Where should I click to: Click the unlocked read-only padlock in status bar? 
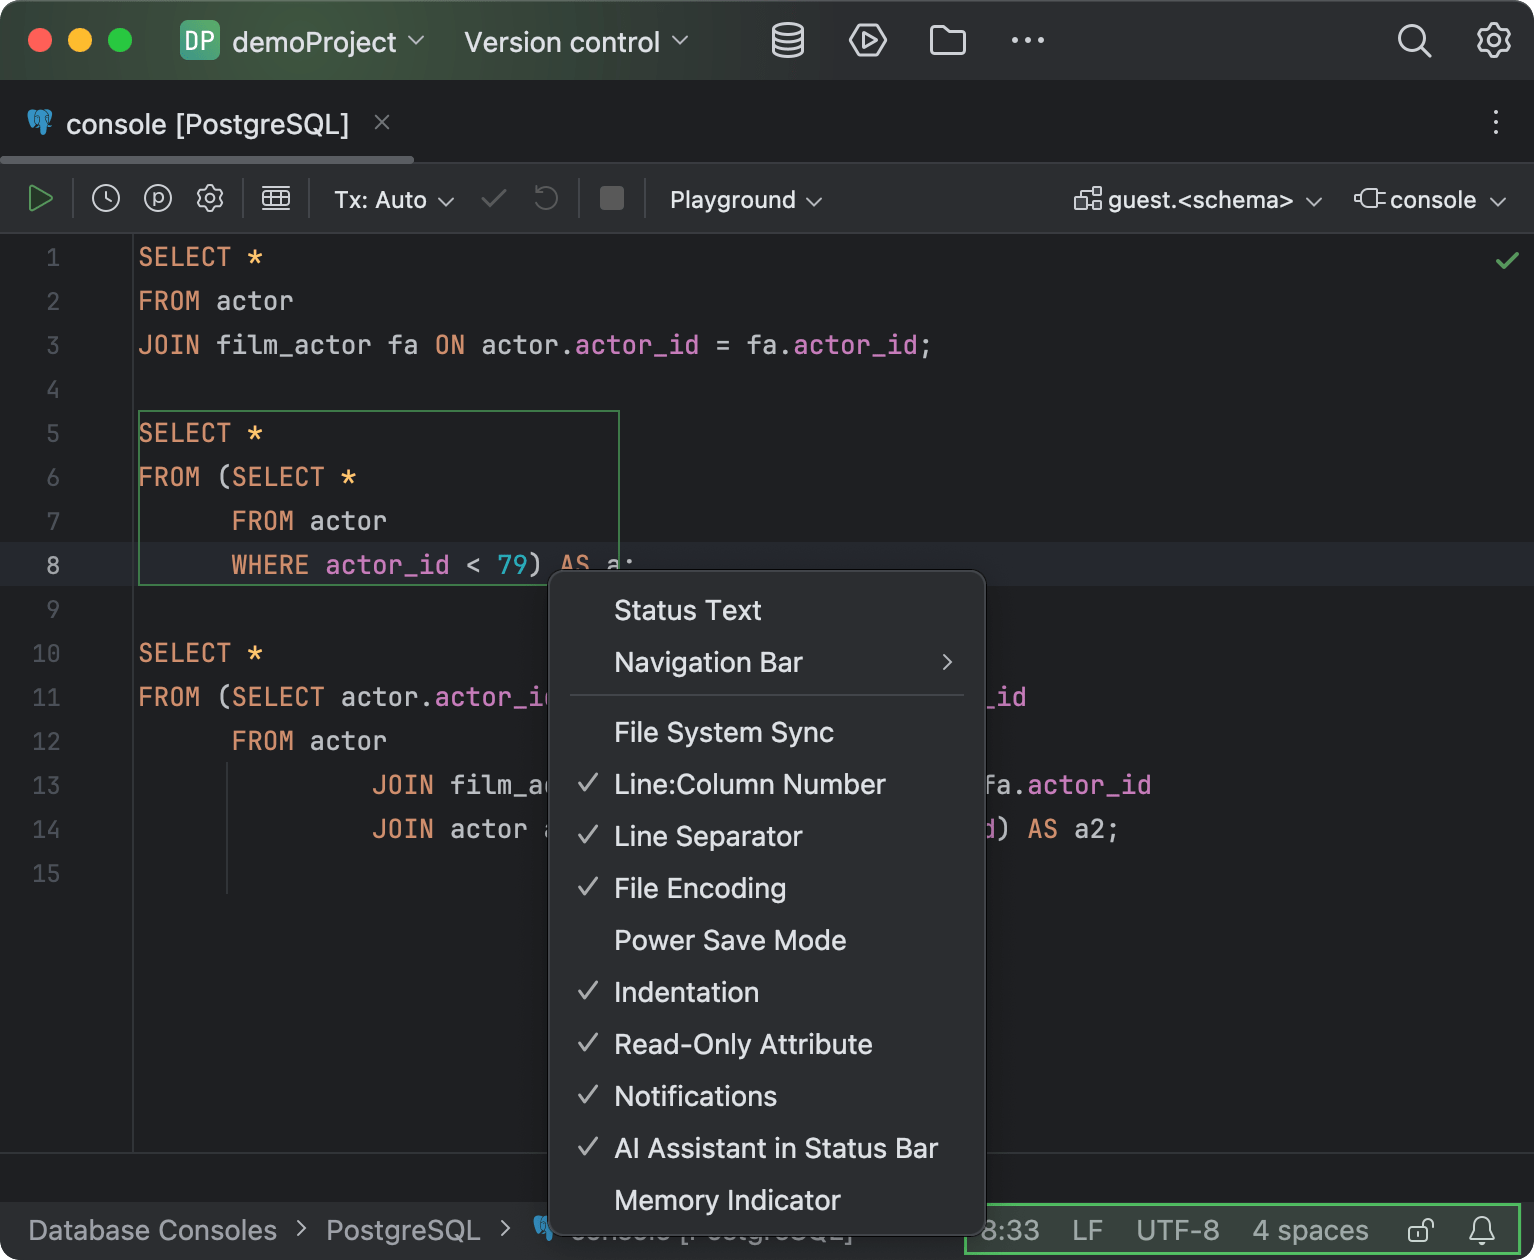pyautogui.click(x=1421, y=1230)
